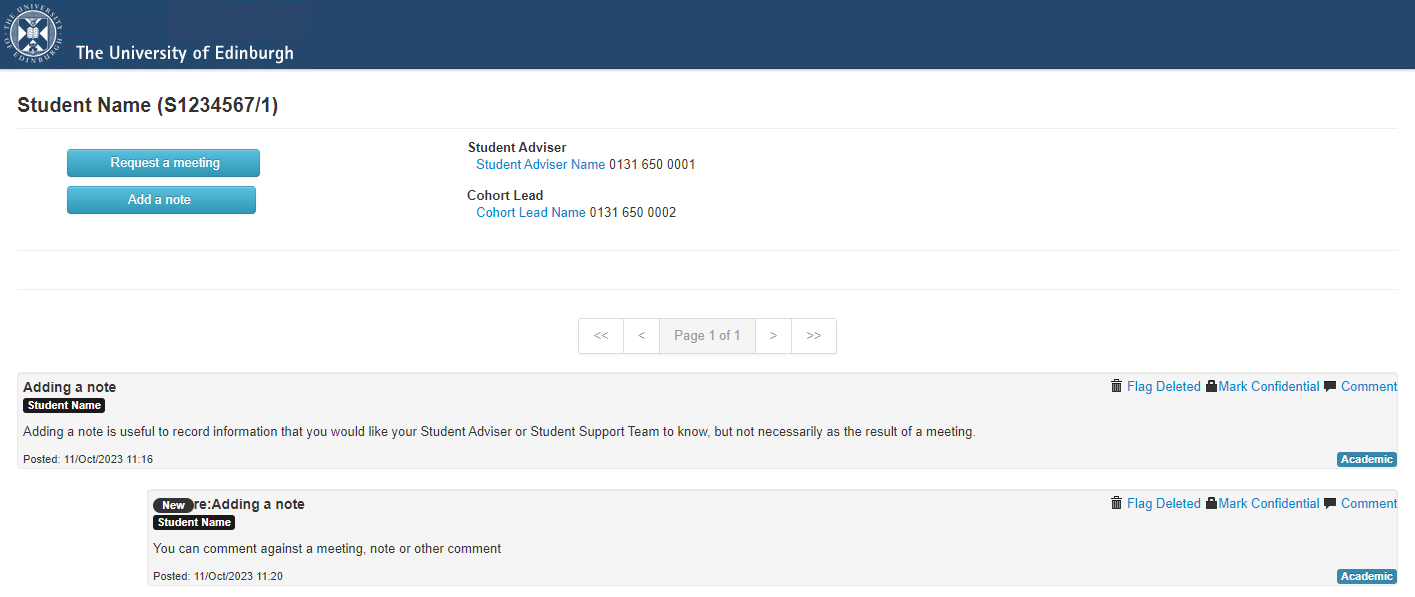Click the 're:Adding a note' reply title
The image size is (1415, 597).
[x=249, y=504]
